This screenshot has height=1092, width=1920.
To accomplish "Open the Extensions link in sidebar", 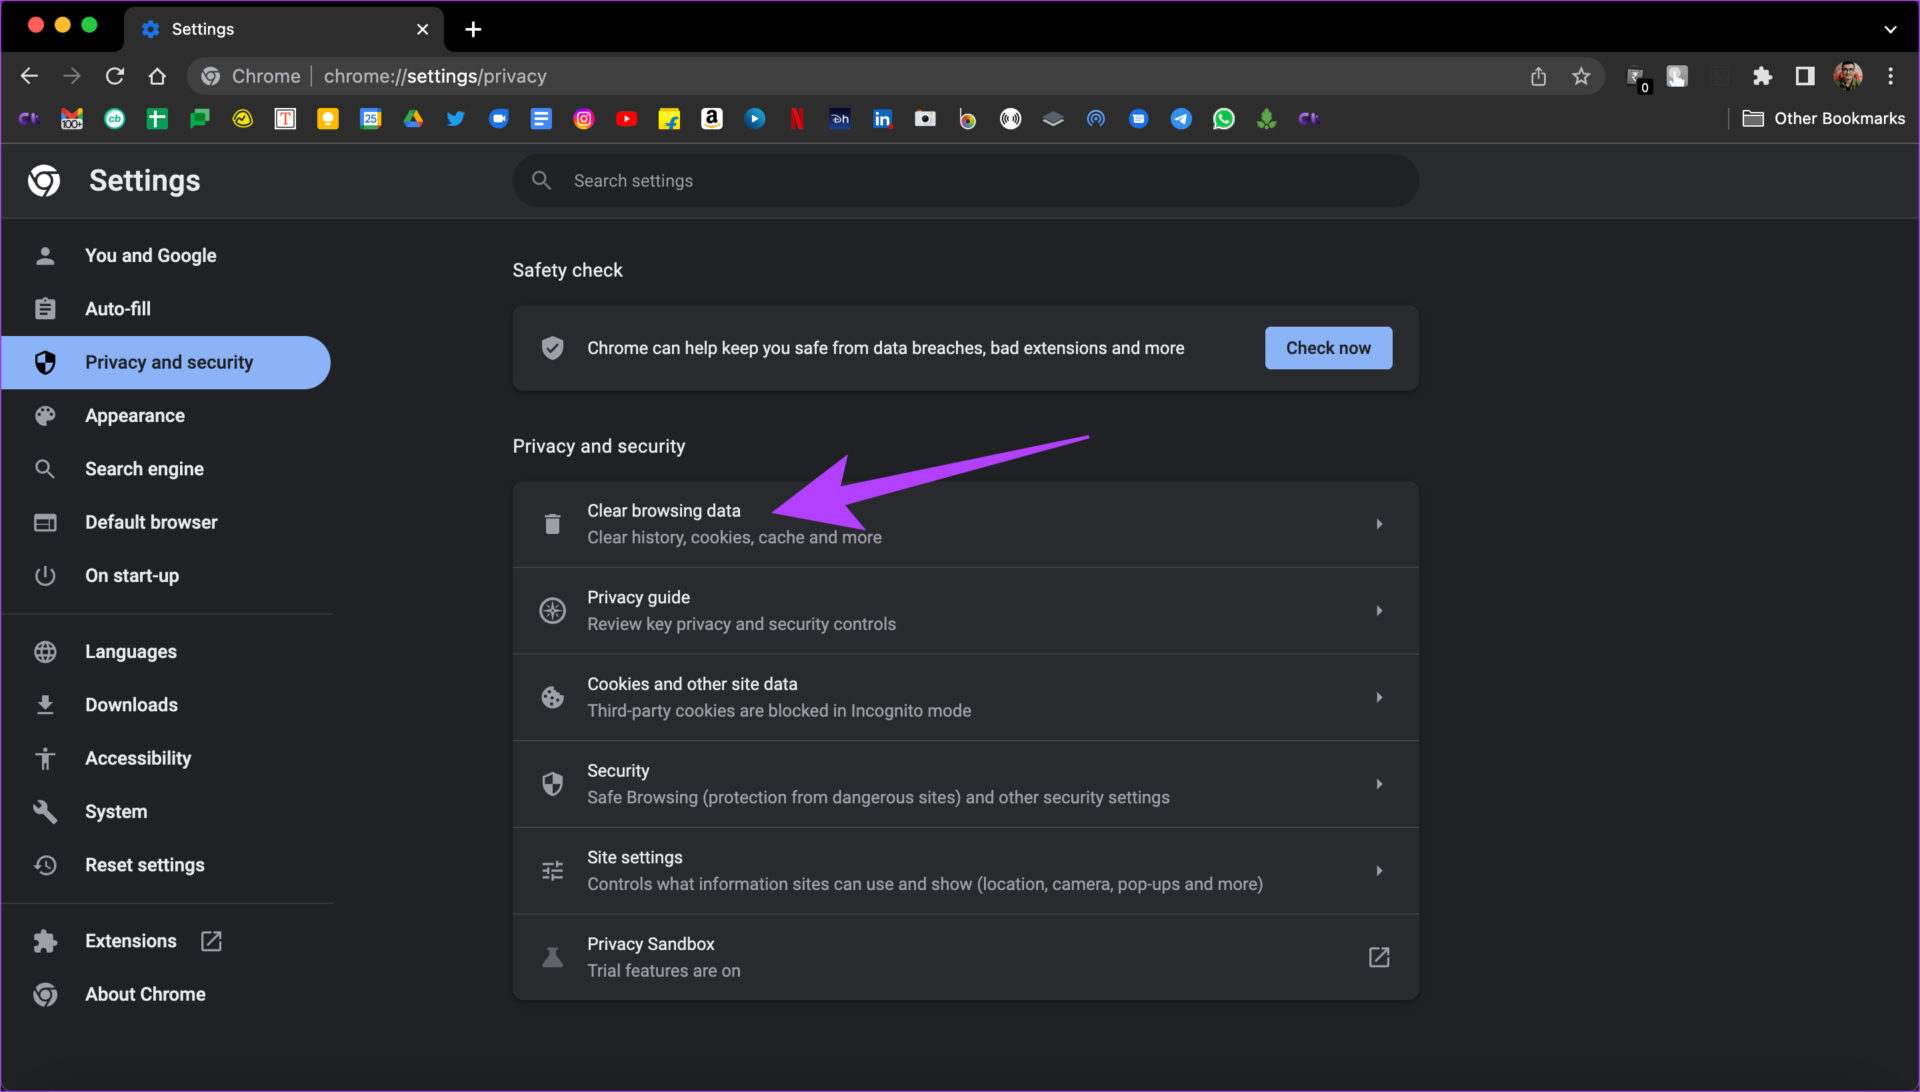I will coord(131,941).
